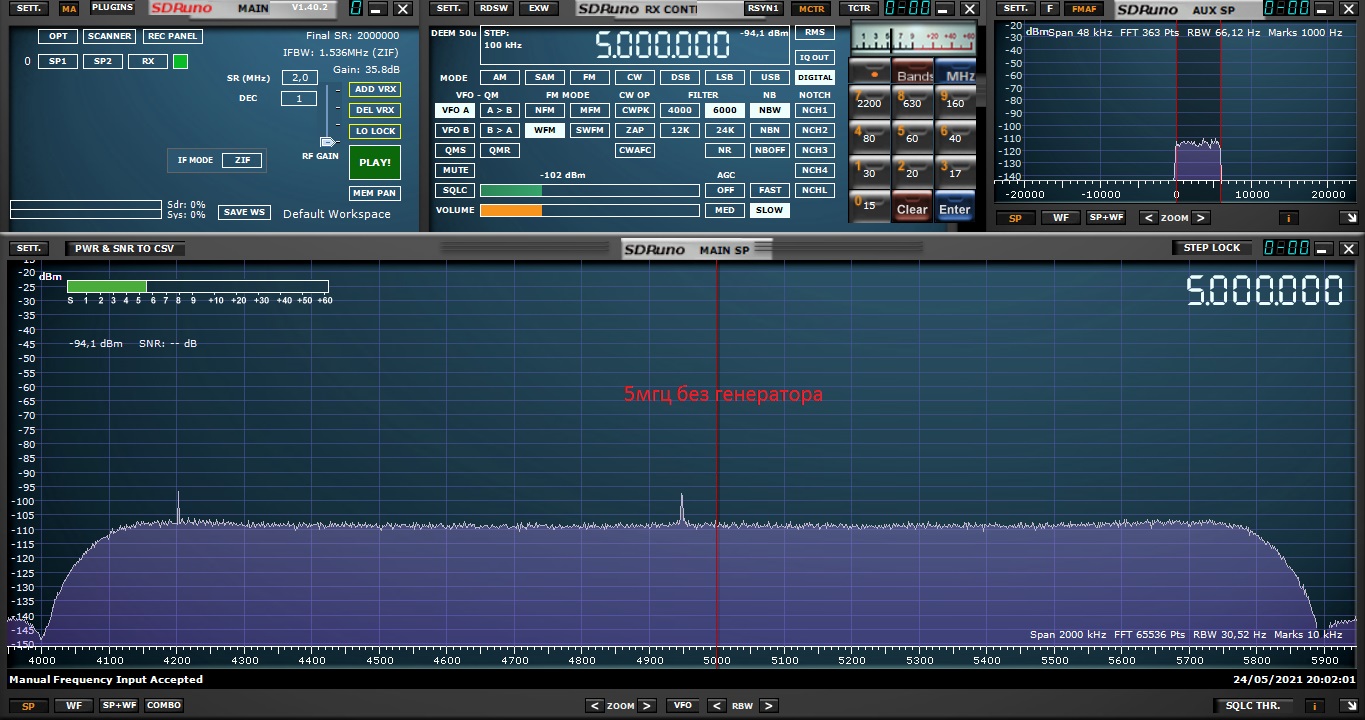
Task: Open SQLC THR. in MAIN SP bar
Action: (x=1253, y=705)
